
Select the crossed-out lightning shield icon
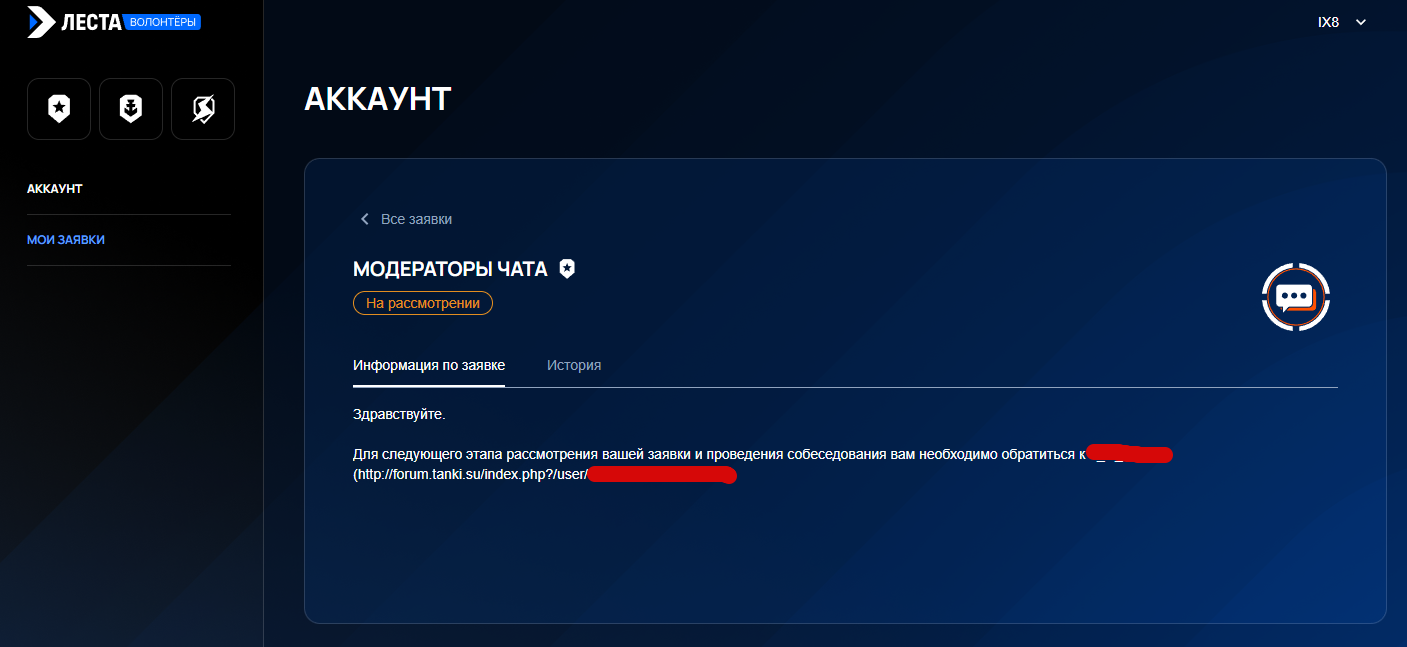[203, 109]
